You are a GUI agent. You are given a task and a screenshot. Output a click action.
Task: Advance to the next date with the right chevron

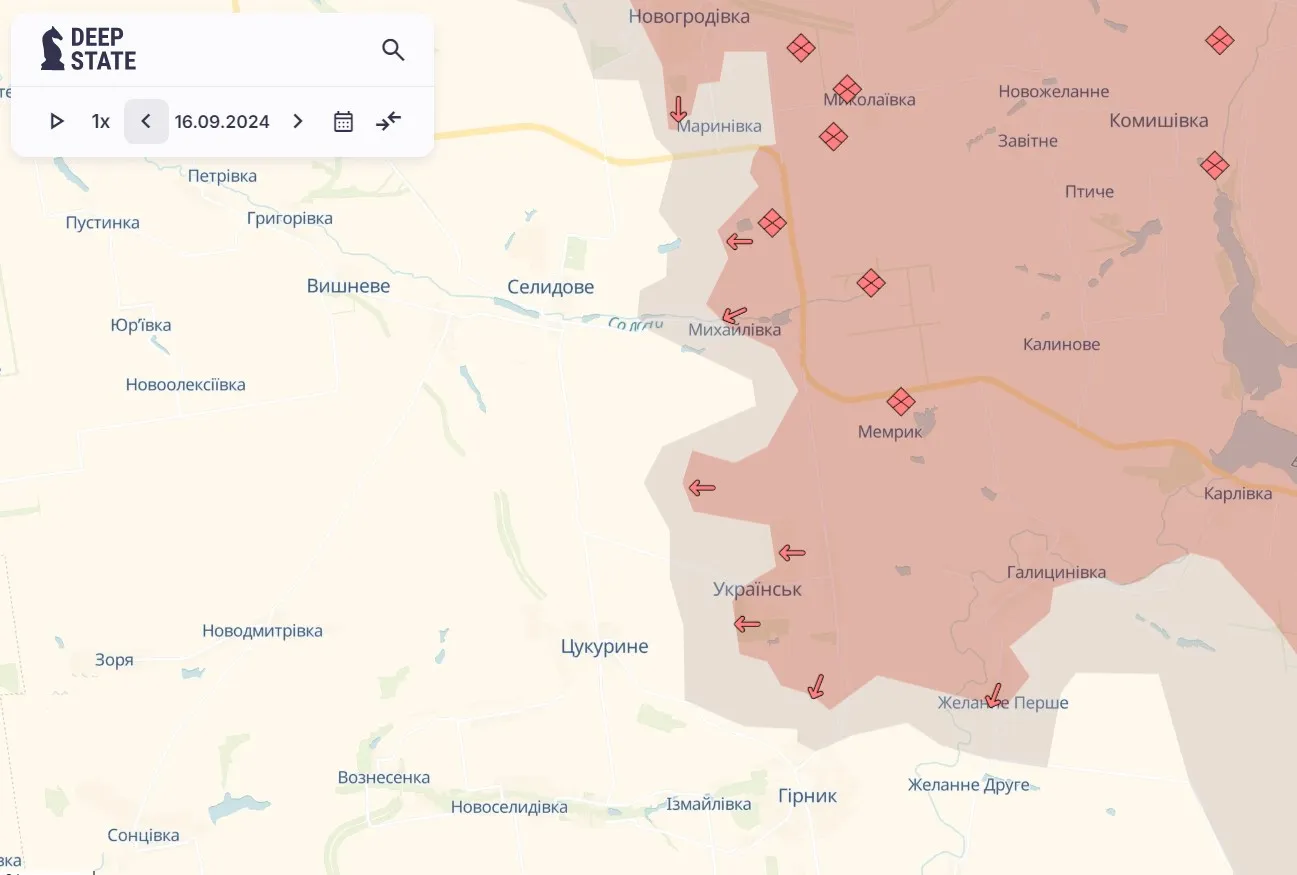(x=297, y=121)
